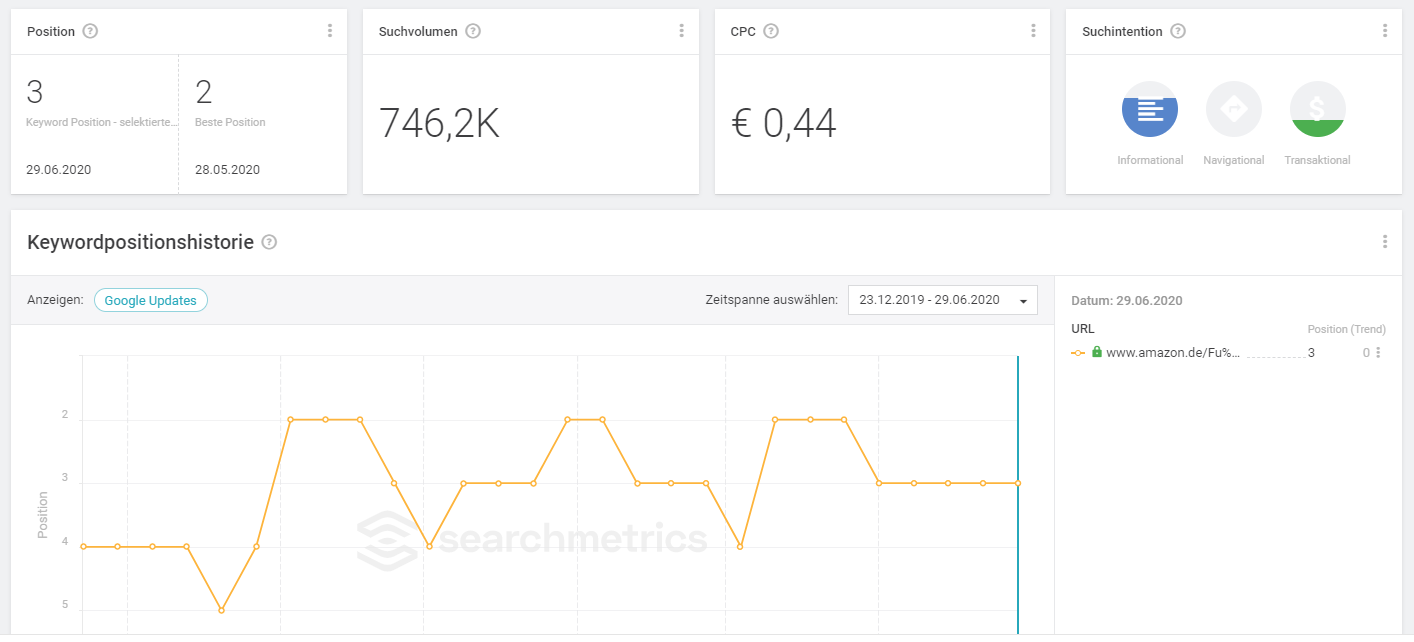This screenshot has height=642, width=1414.
Task: Open the CPC card three-dot menu
Action: click(1033, 31)
